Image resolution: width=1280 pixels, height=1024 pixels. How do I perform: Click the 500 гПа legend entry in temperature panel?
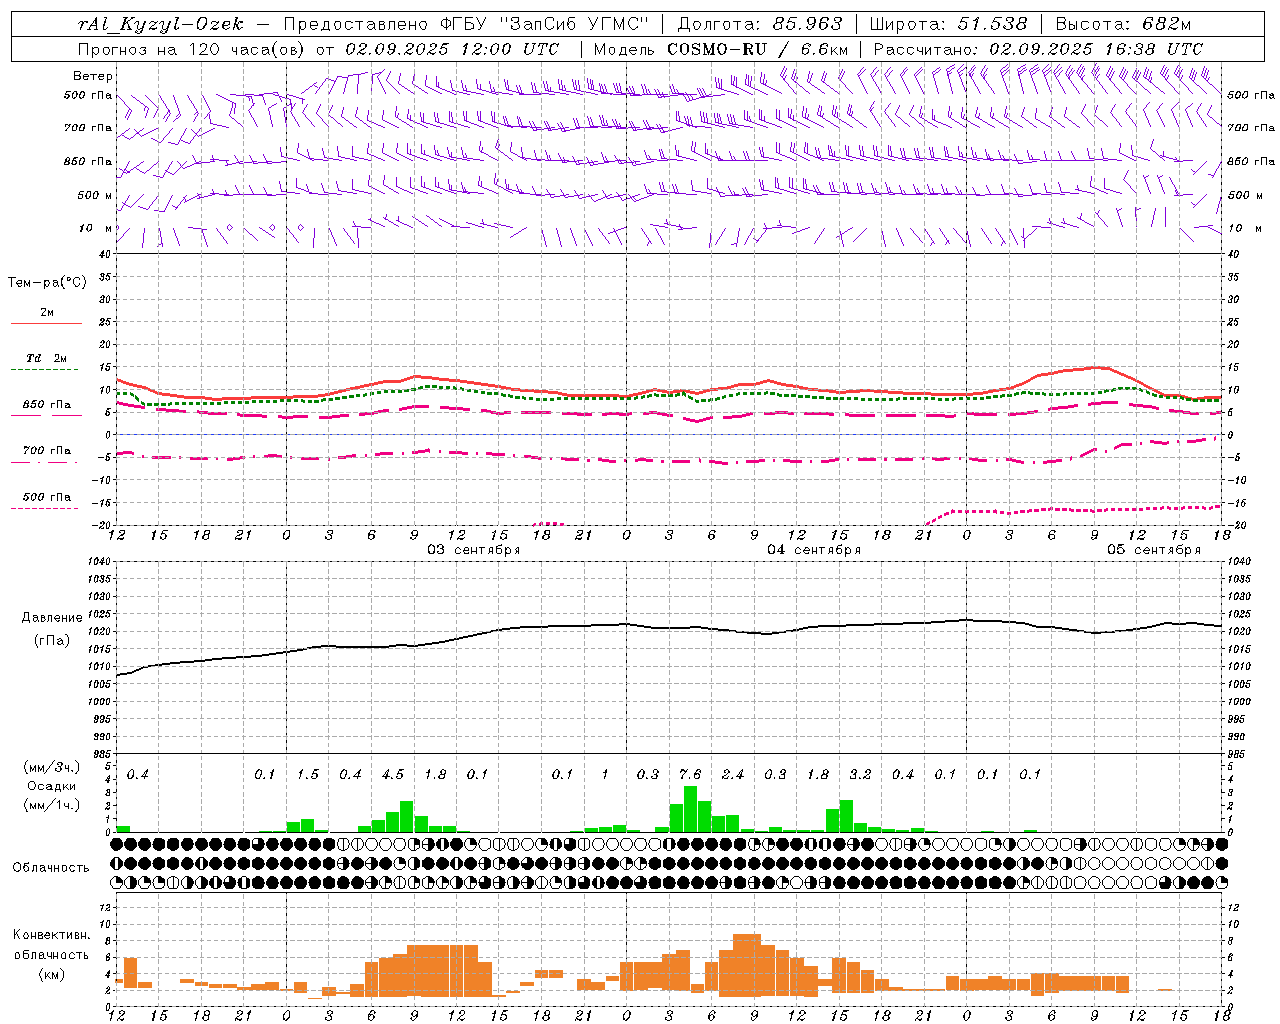click(47, 497)
